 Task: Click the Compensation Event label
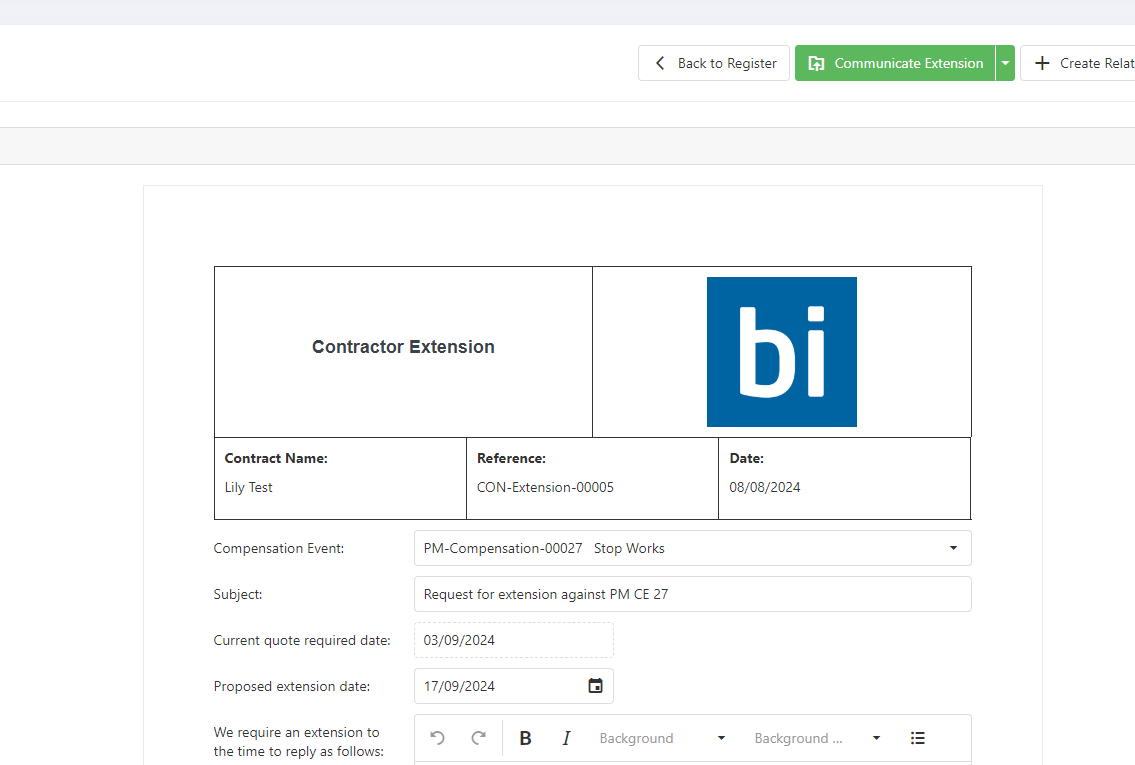pos(279,549)
